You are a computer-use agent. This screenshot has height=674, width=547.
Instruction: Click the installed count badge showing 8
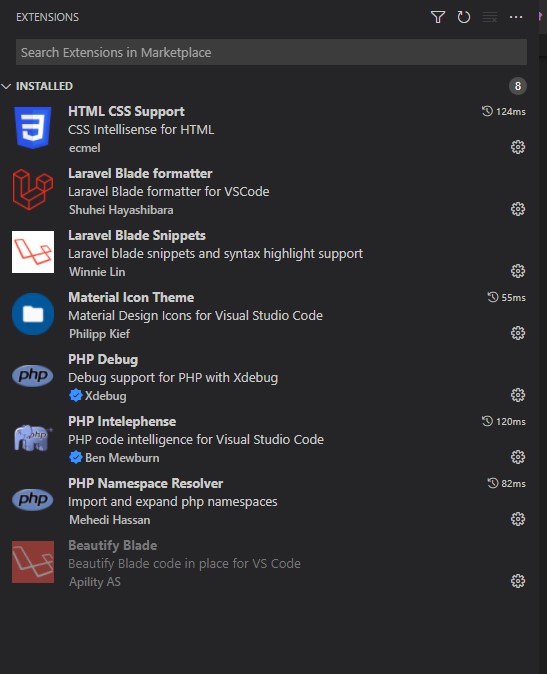[518, 86]
